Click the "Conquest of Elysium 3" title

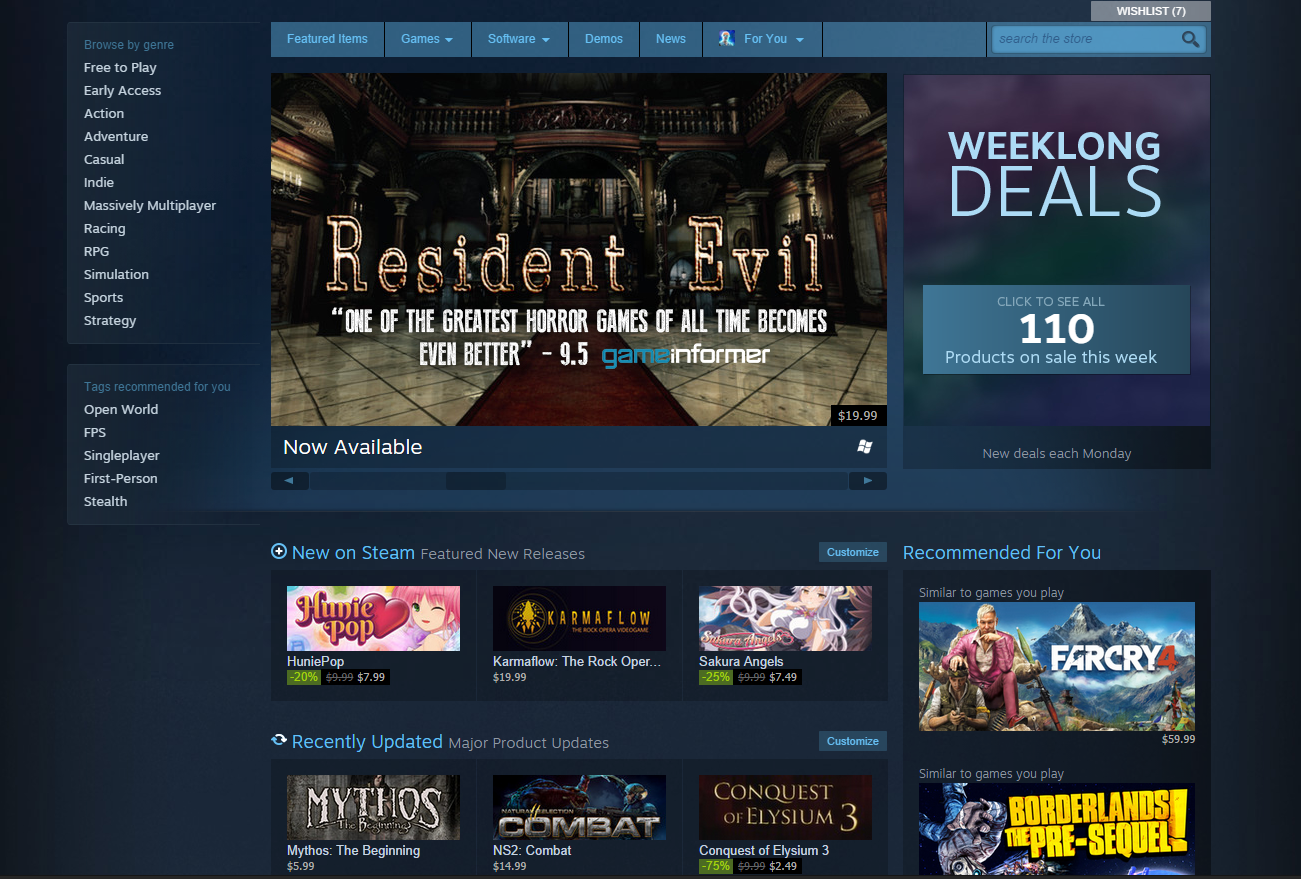764,851
